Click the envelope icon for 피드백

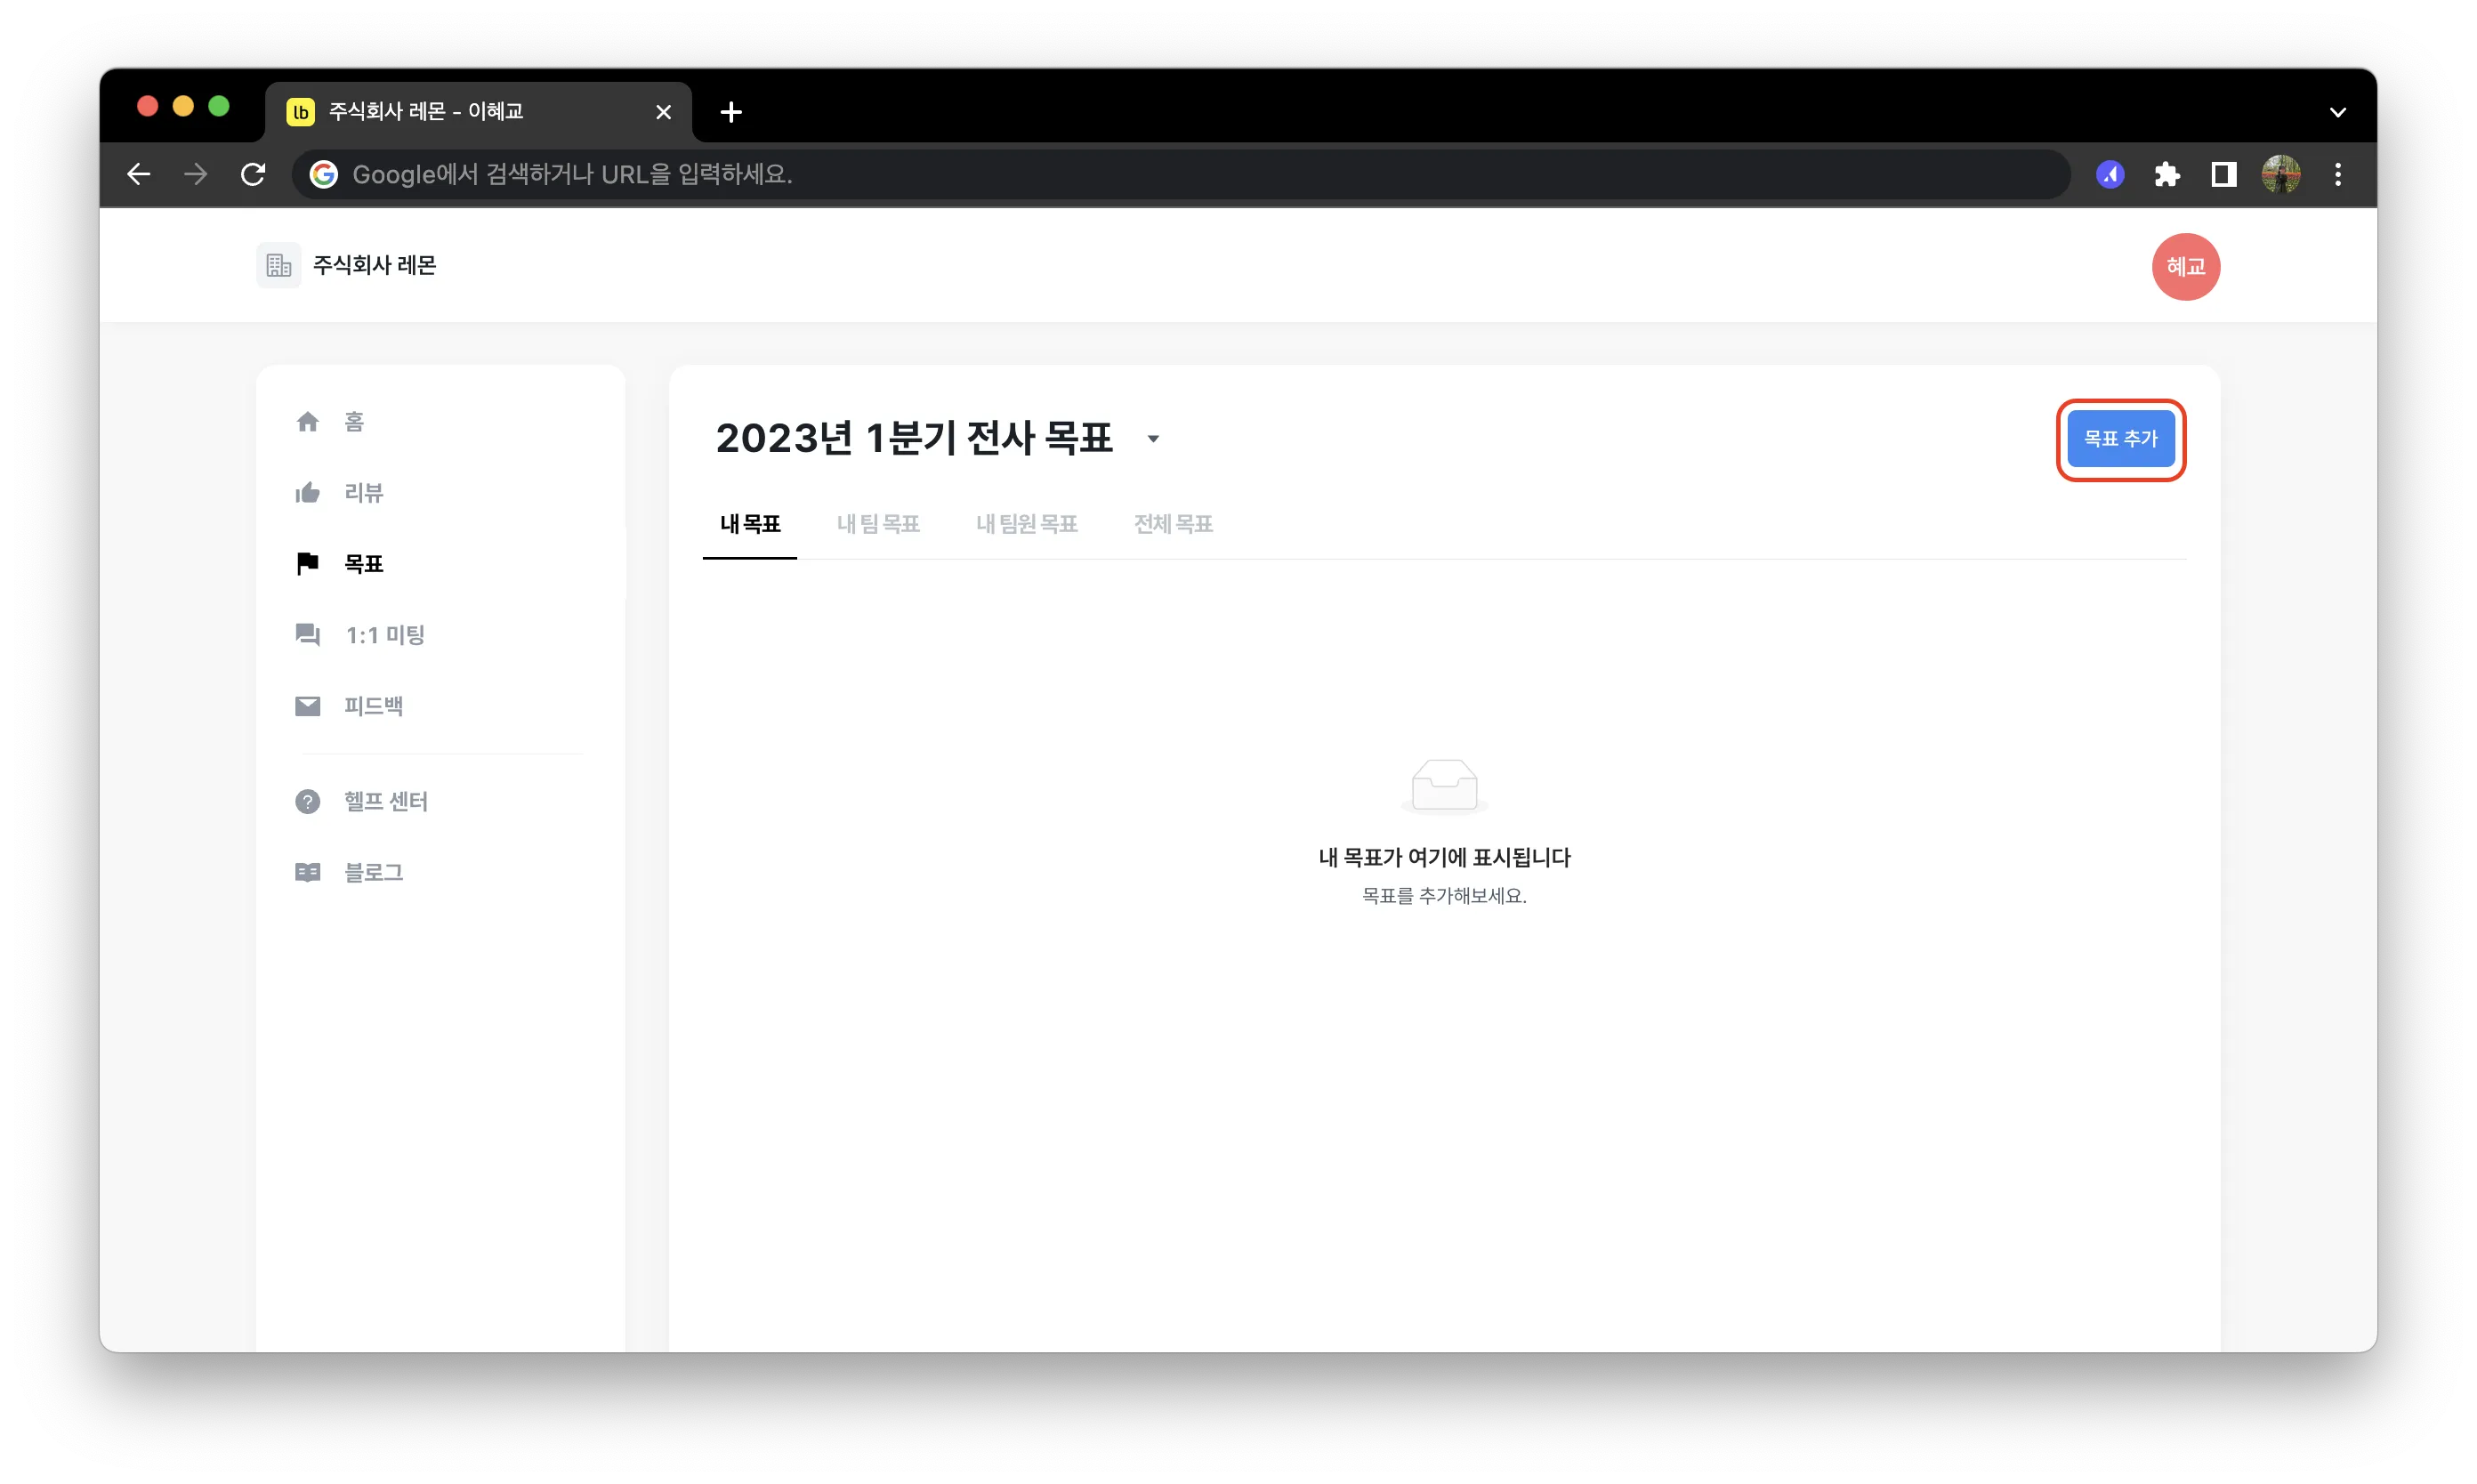coord(307,706)
